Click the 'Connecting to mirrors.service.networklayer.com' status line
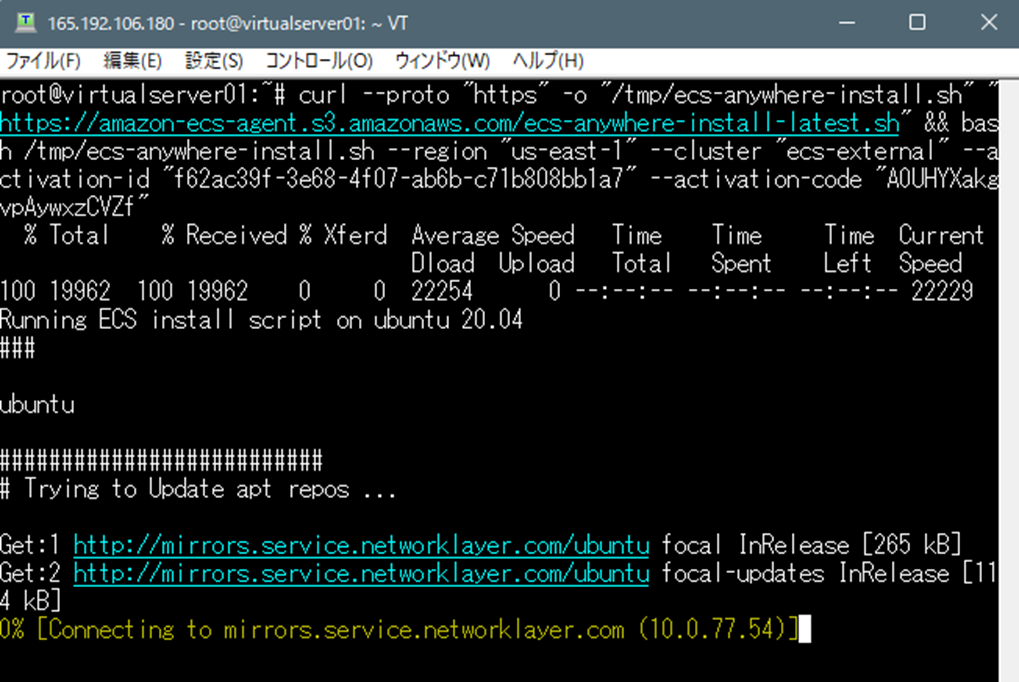This screenshot has height=682, width=1019. (399, 629)
